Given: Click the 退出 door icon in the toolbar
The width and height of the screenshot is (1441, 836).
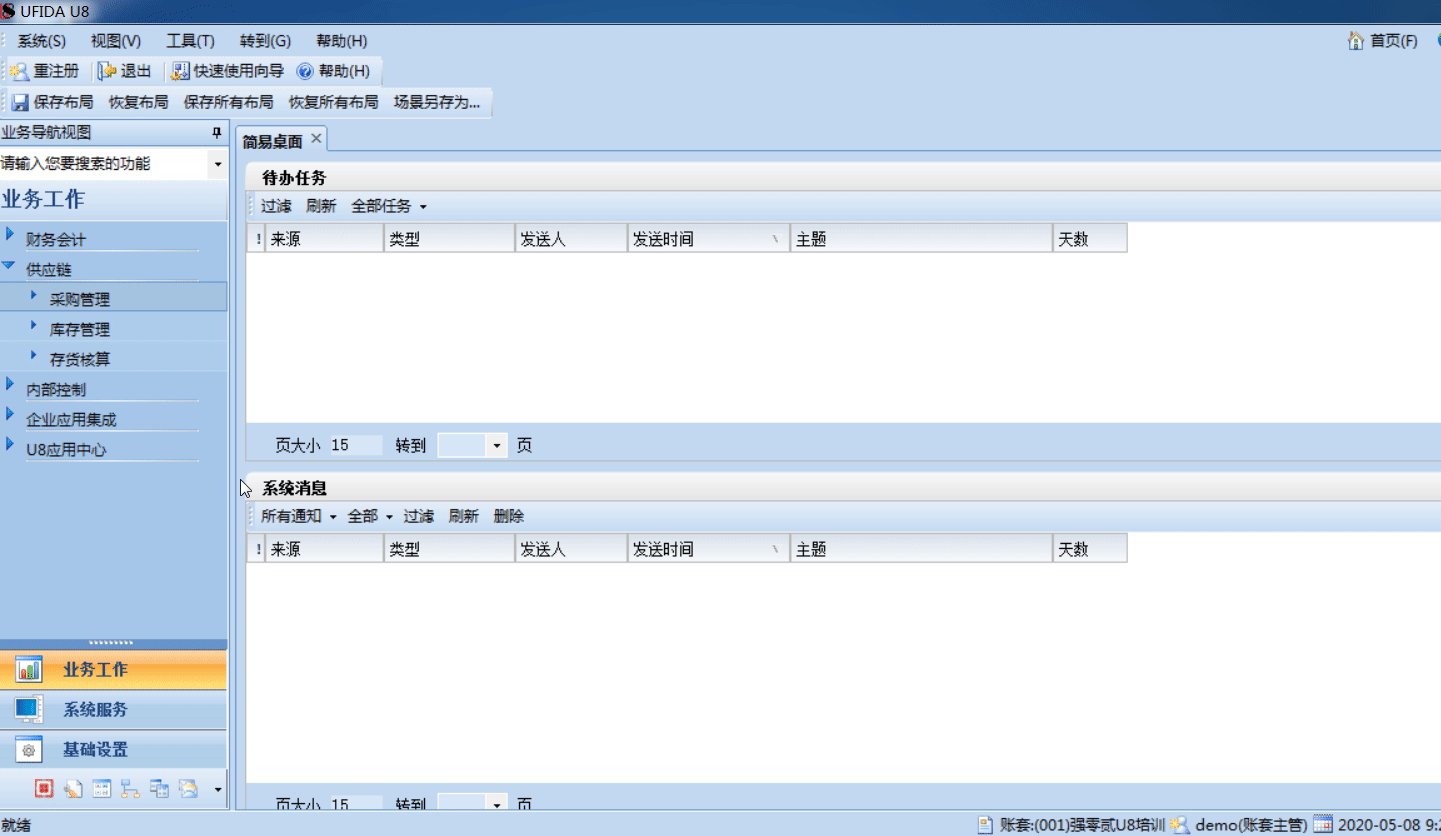Looking at the screenshot, I should [107, 71].
